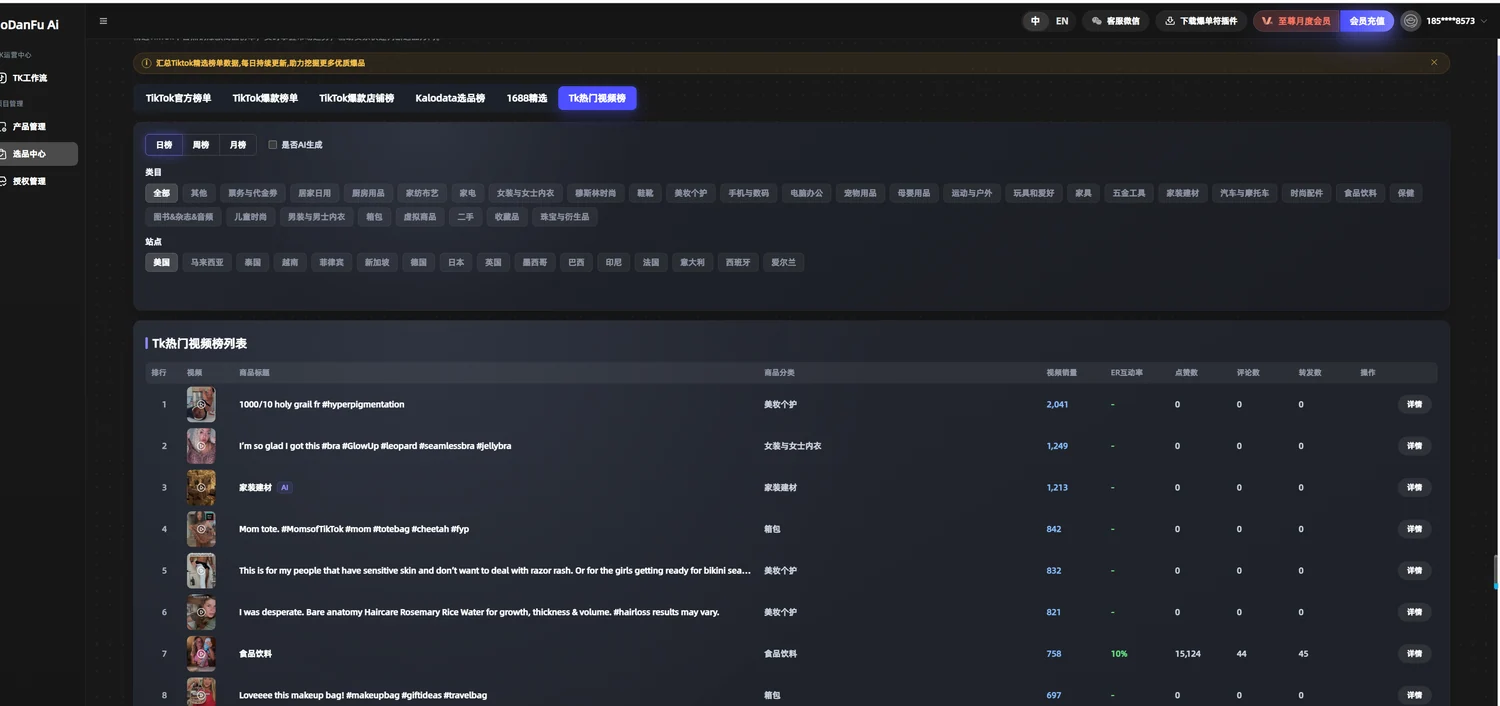Screen dimensions: 1500x706
Task: Select the 周榜 weekly ranking option
Action: (x=201, y=145)
